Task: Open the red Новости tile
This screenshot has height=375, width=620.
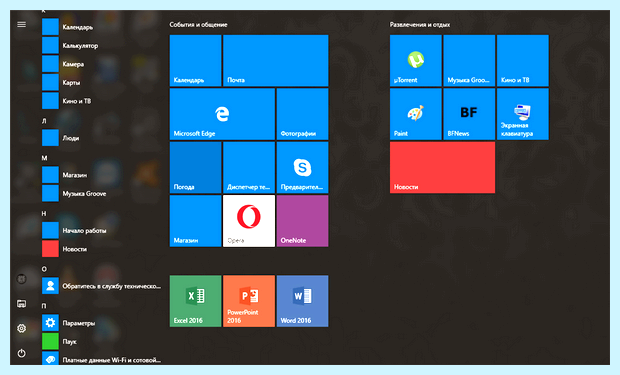Action: pyautogui.click(x=442, y=167)
